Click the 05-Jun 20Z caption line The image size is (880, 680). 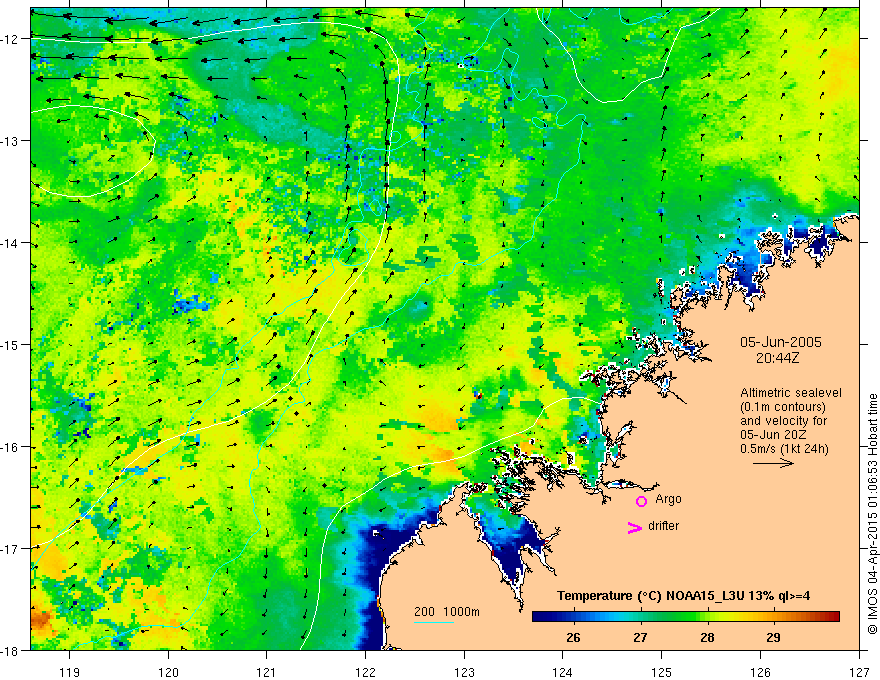(x=772, y=435)
